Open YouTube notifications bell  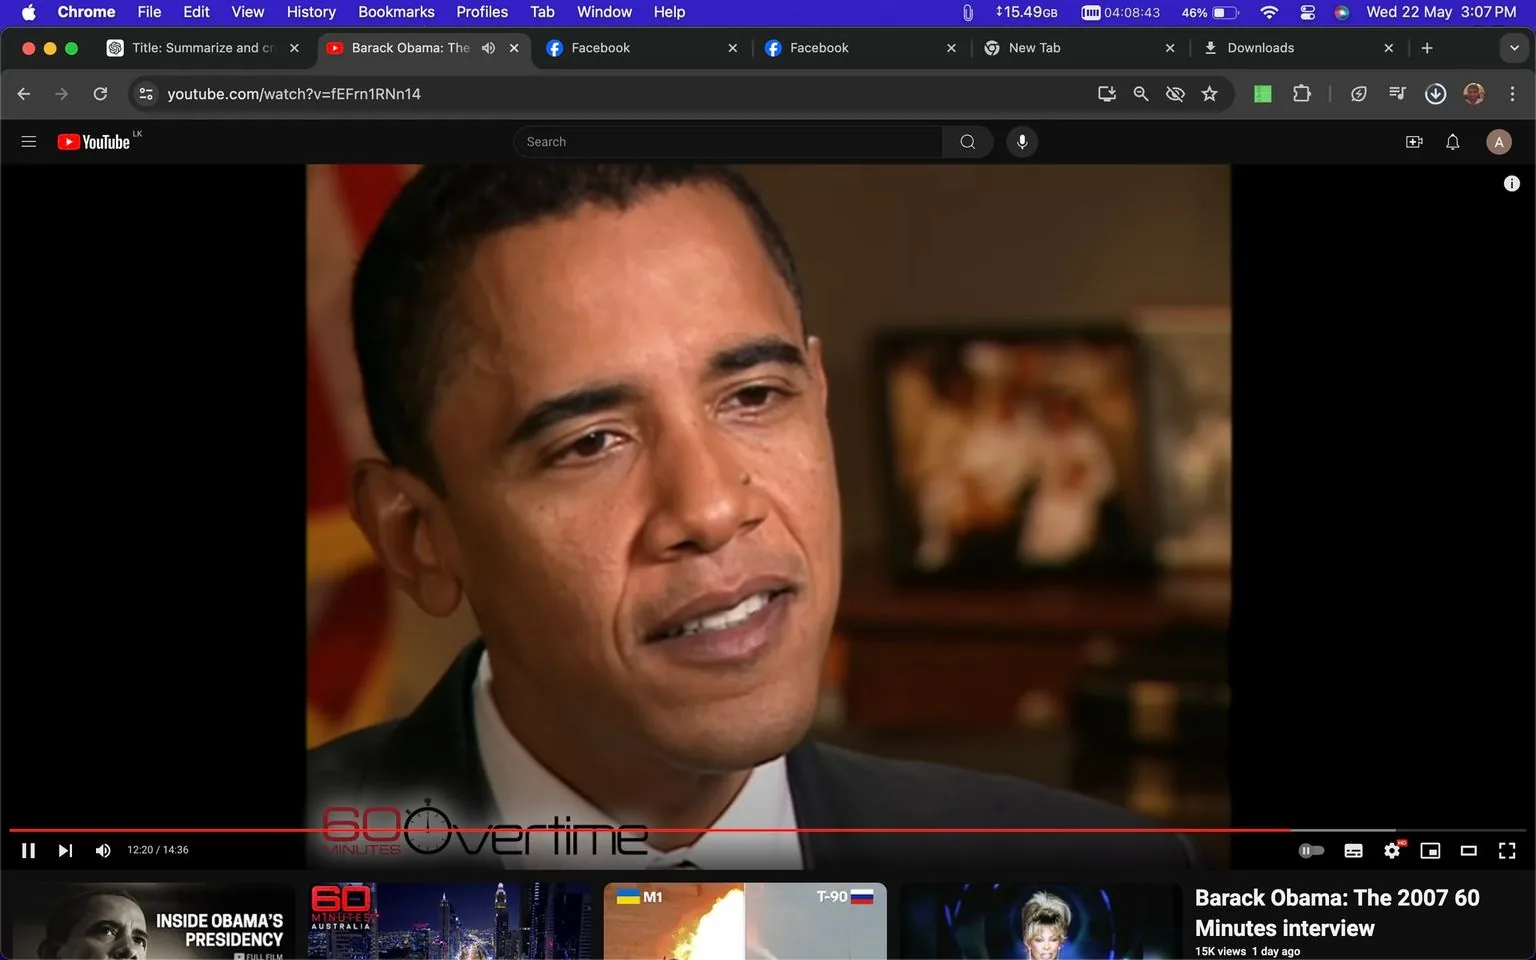coord(1452,141)
